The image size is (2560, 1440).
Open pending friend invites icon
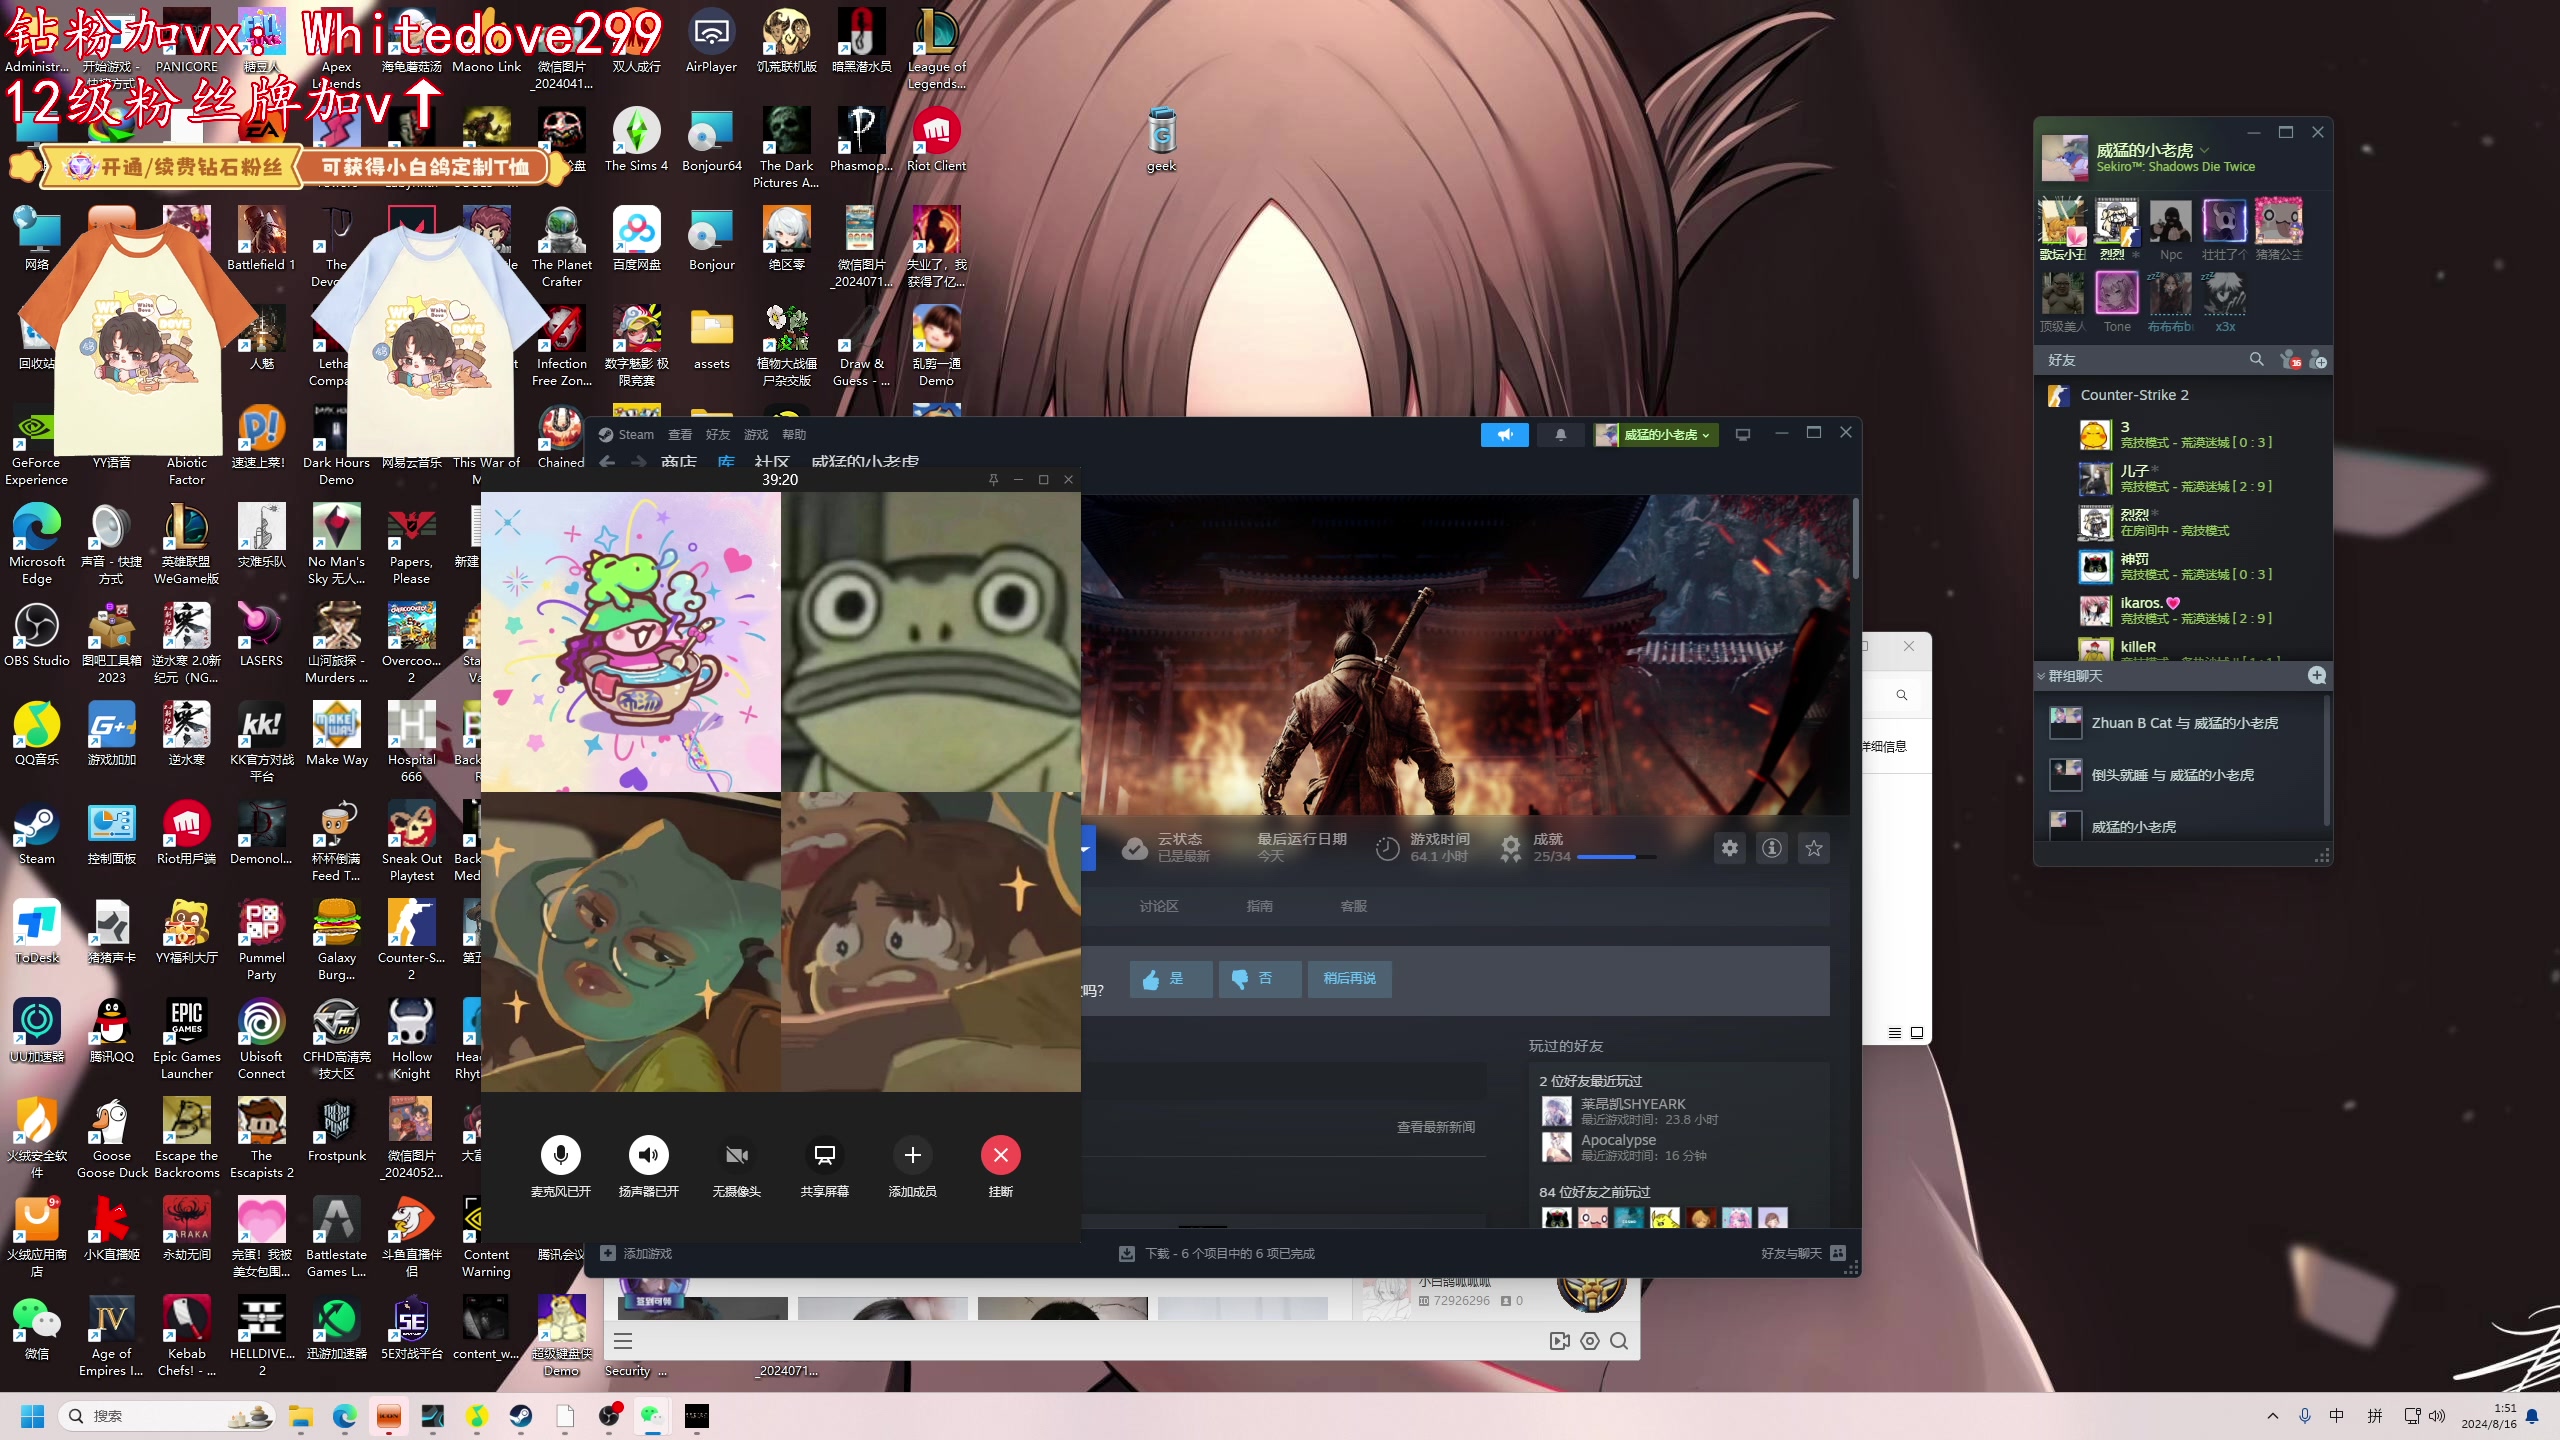2289,359
